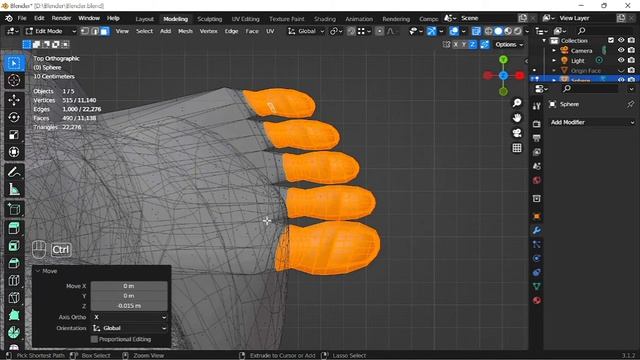Image resolution: width=640 pixels, height=360 pixels.
Task: Open the Options dropdown
Action: coord(509,44)
